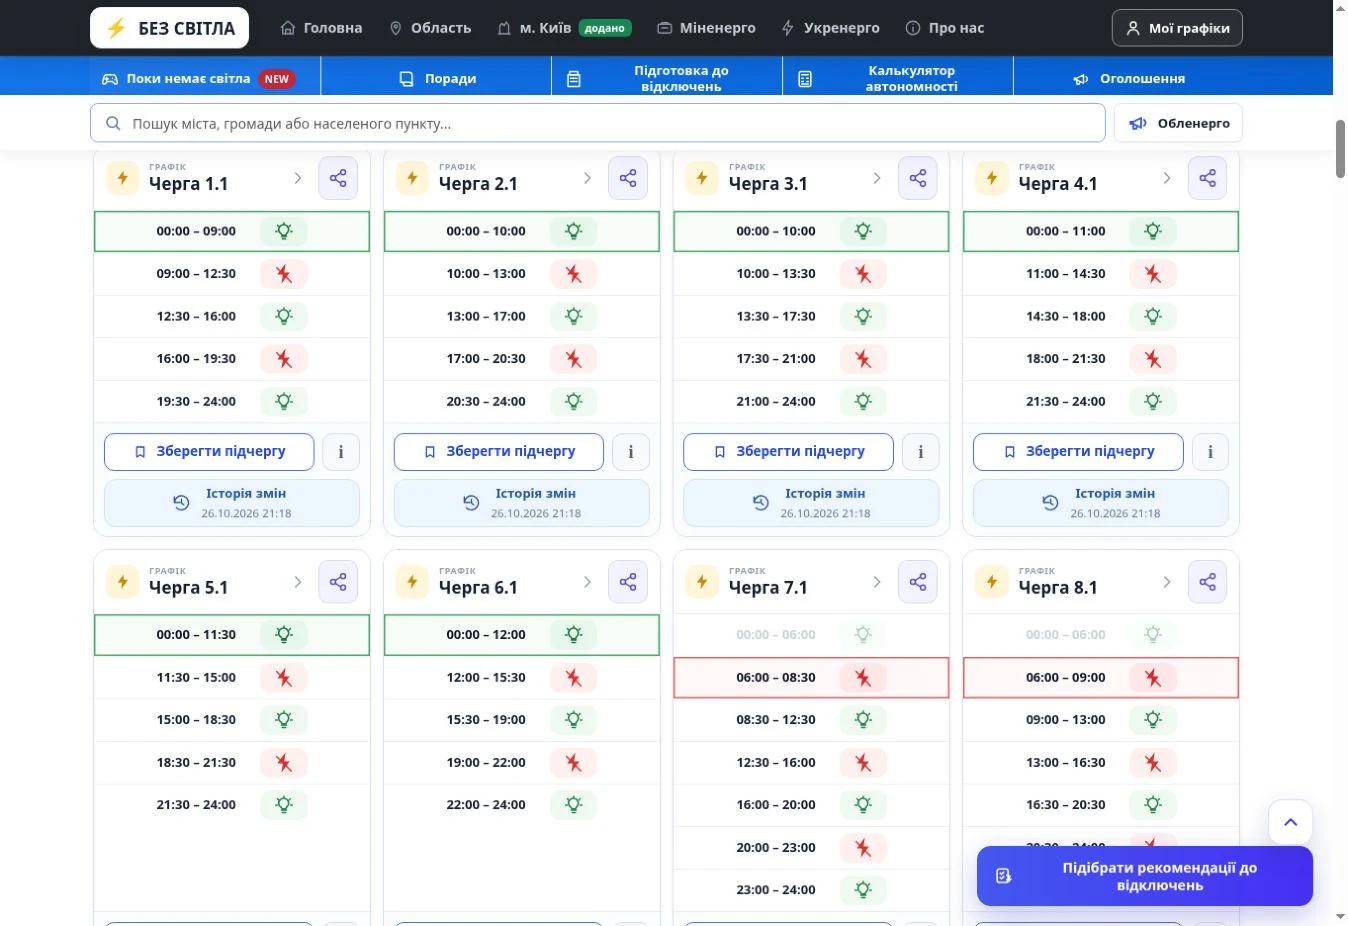Share the Черга 5.1 schedule
The image size is (1348, 926).
tap(338, 582)
